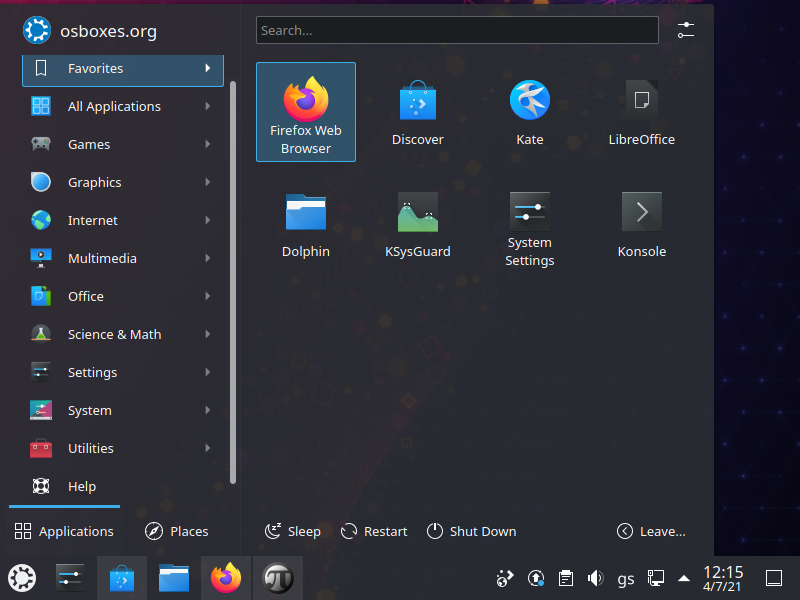Open the Discover software center icon
The width and height of the screenshot is (800, 600).
click(x=417, y=112)
